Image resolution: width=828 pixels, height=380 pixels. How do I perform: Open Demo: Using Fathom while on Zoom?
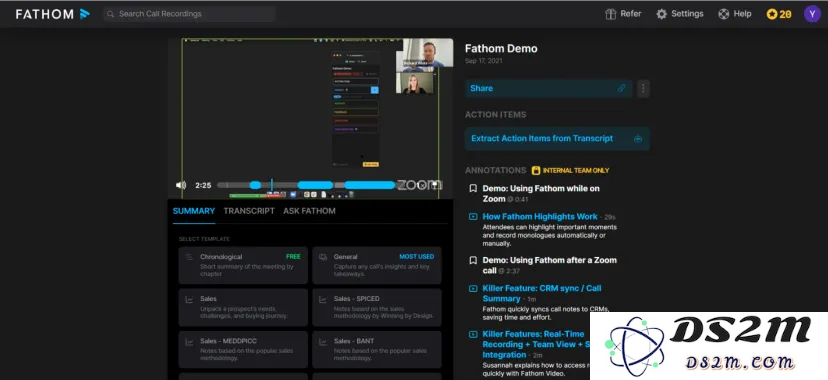click(x=541, y=194)
